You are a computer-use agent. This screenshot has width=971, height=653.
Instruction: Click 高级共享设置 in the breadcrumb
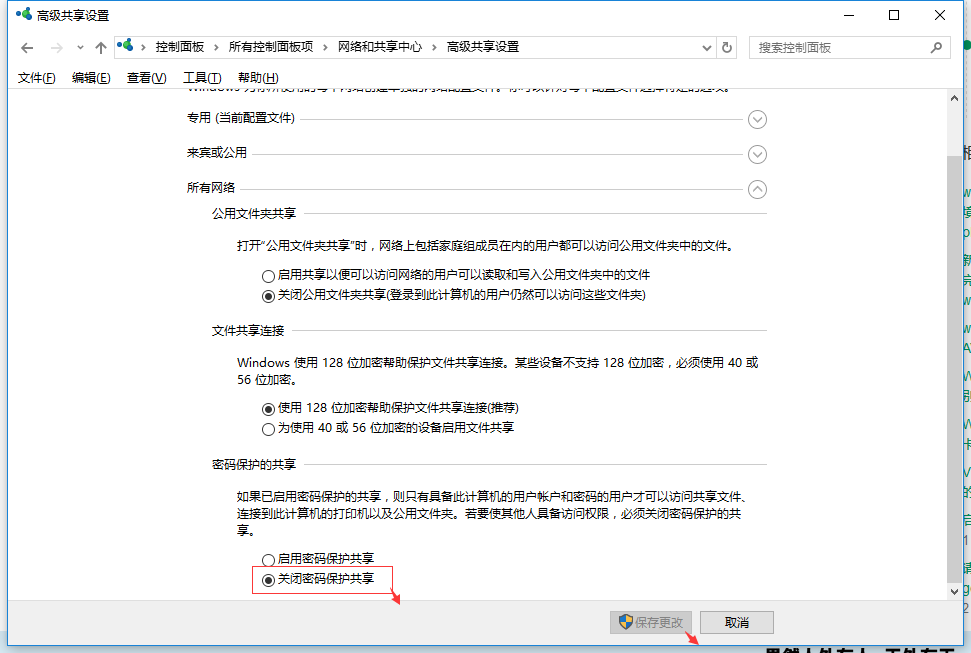click(483, 47)
